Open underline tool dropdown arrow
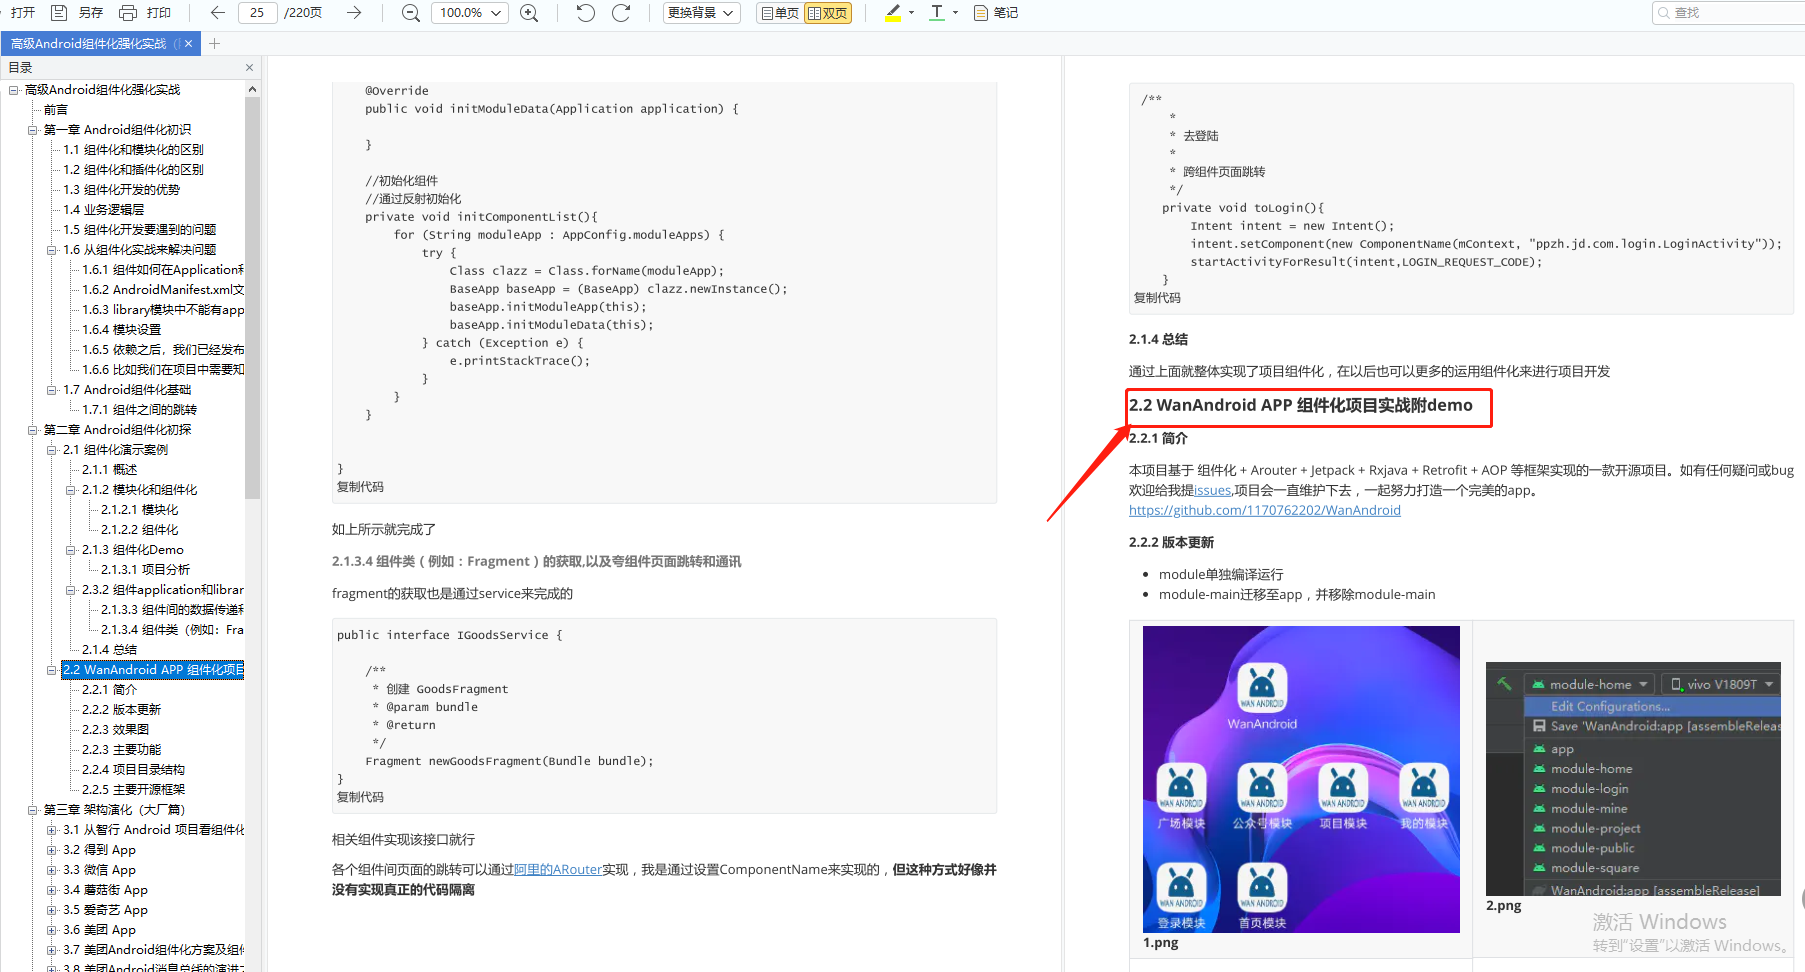The image size is (1805, 972). (x=955, y=13)
